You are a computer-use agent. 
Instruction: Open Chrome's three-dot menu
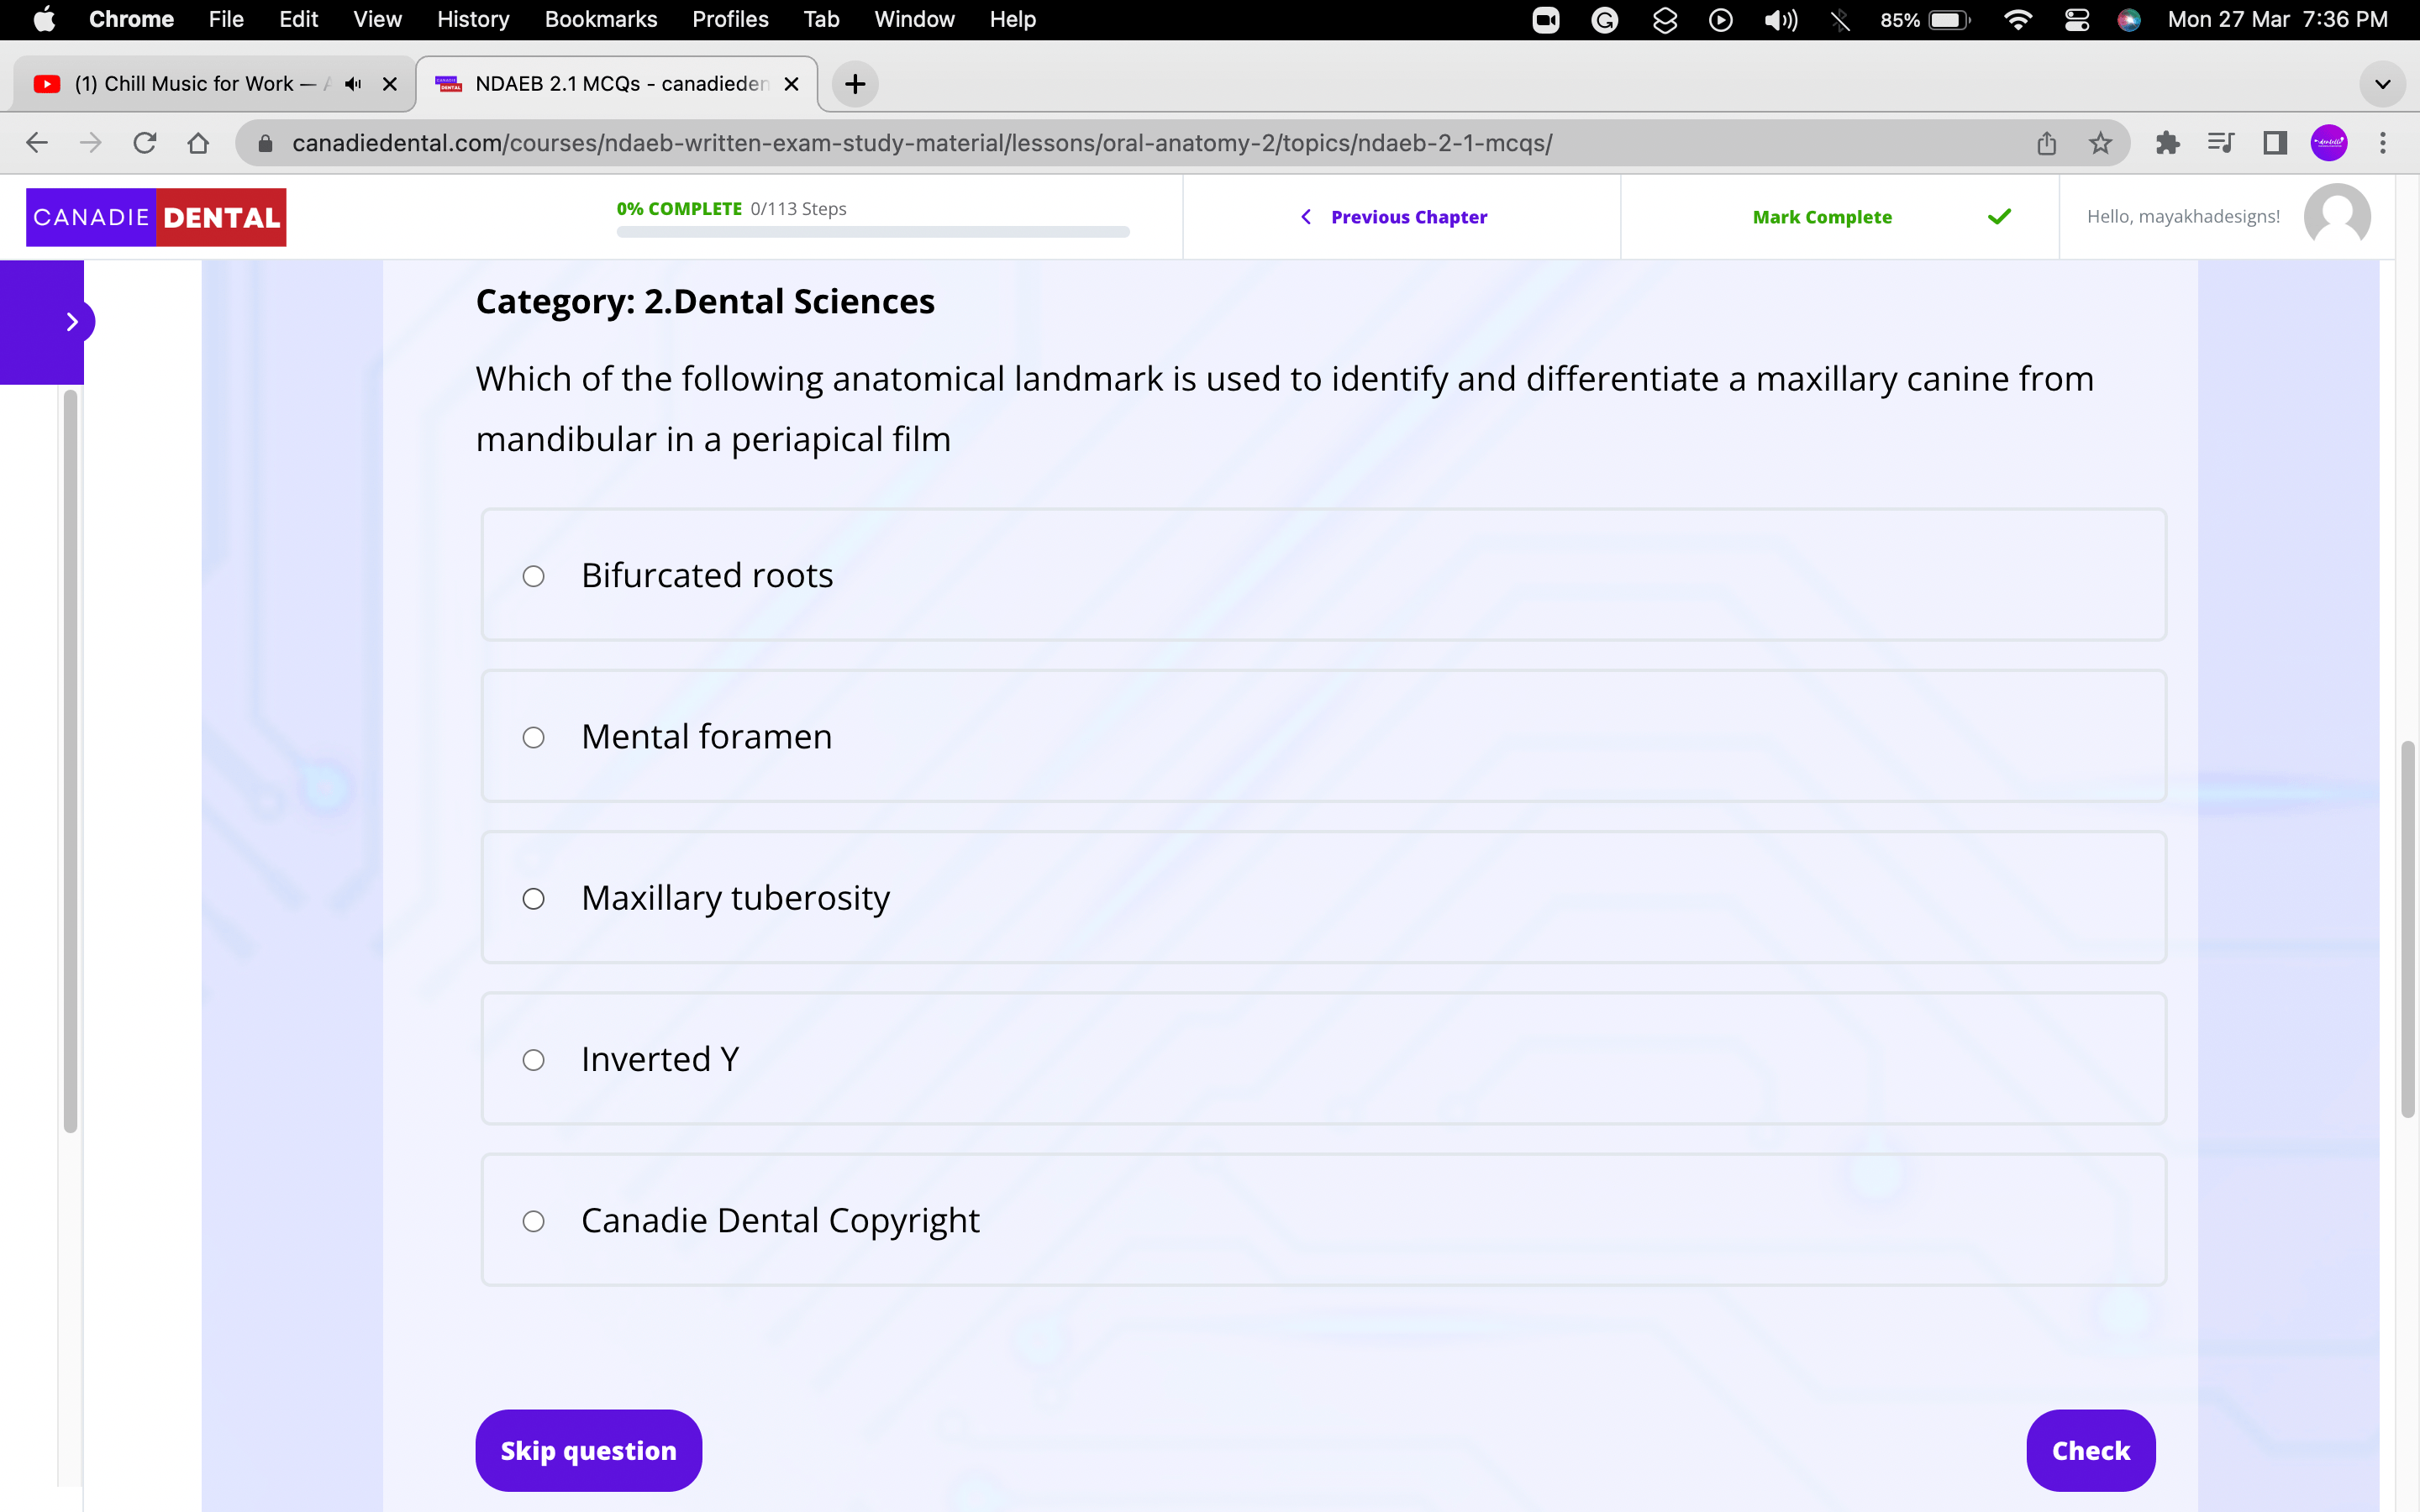[2384, 143]
